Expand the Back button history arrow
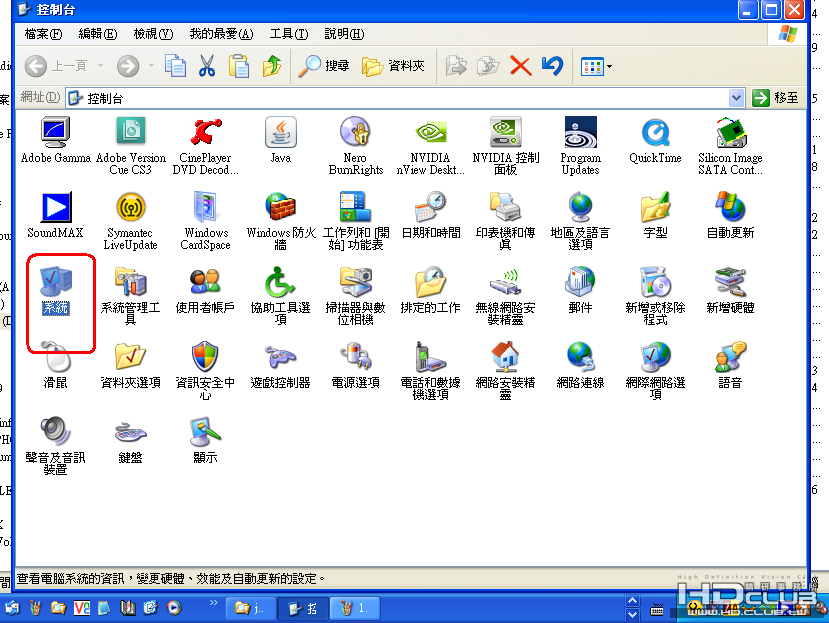The width and height of the screenshot is (829, 623). [98, 67]
